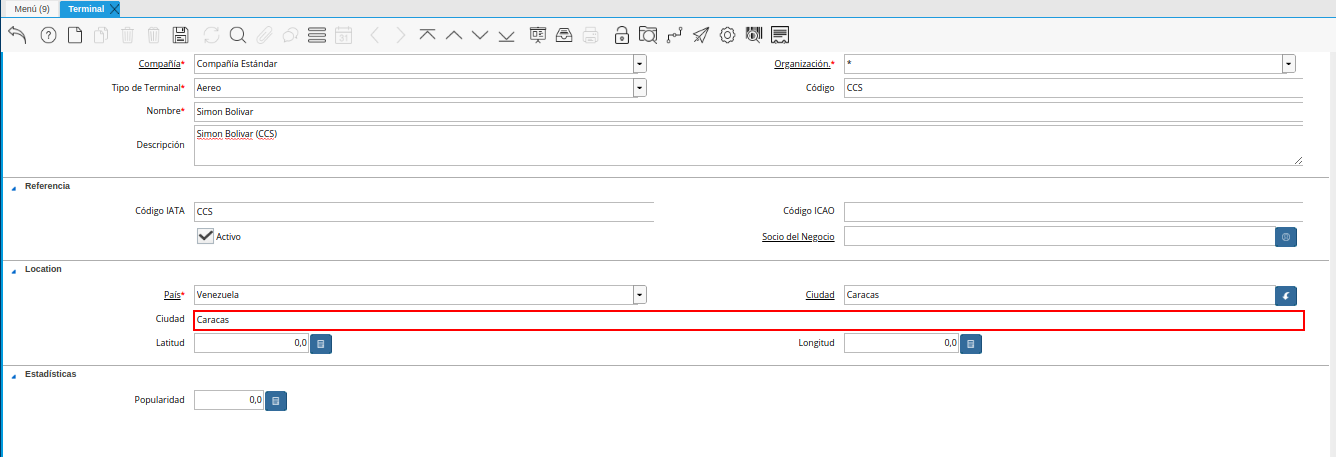The height and width of the screenshot is (457, 1336).
Task: Click into the Código ICAO field
Action: 1072,212
